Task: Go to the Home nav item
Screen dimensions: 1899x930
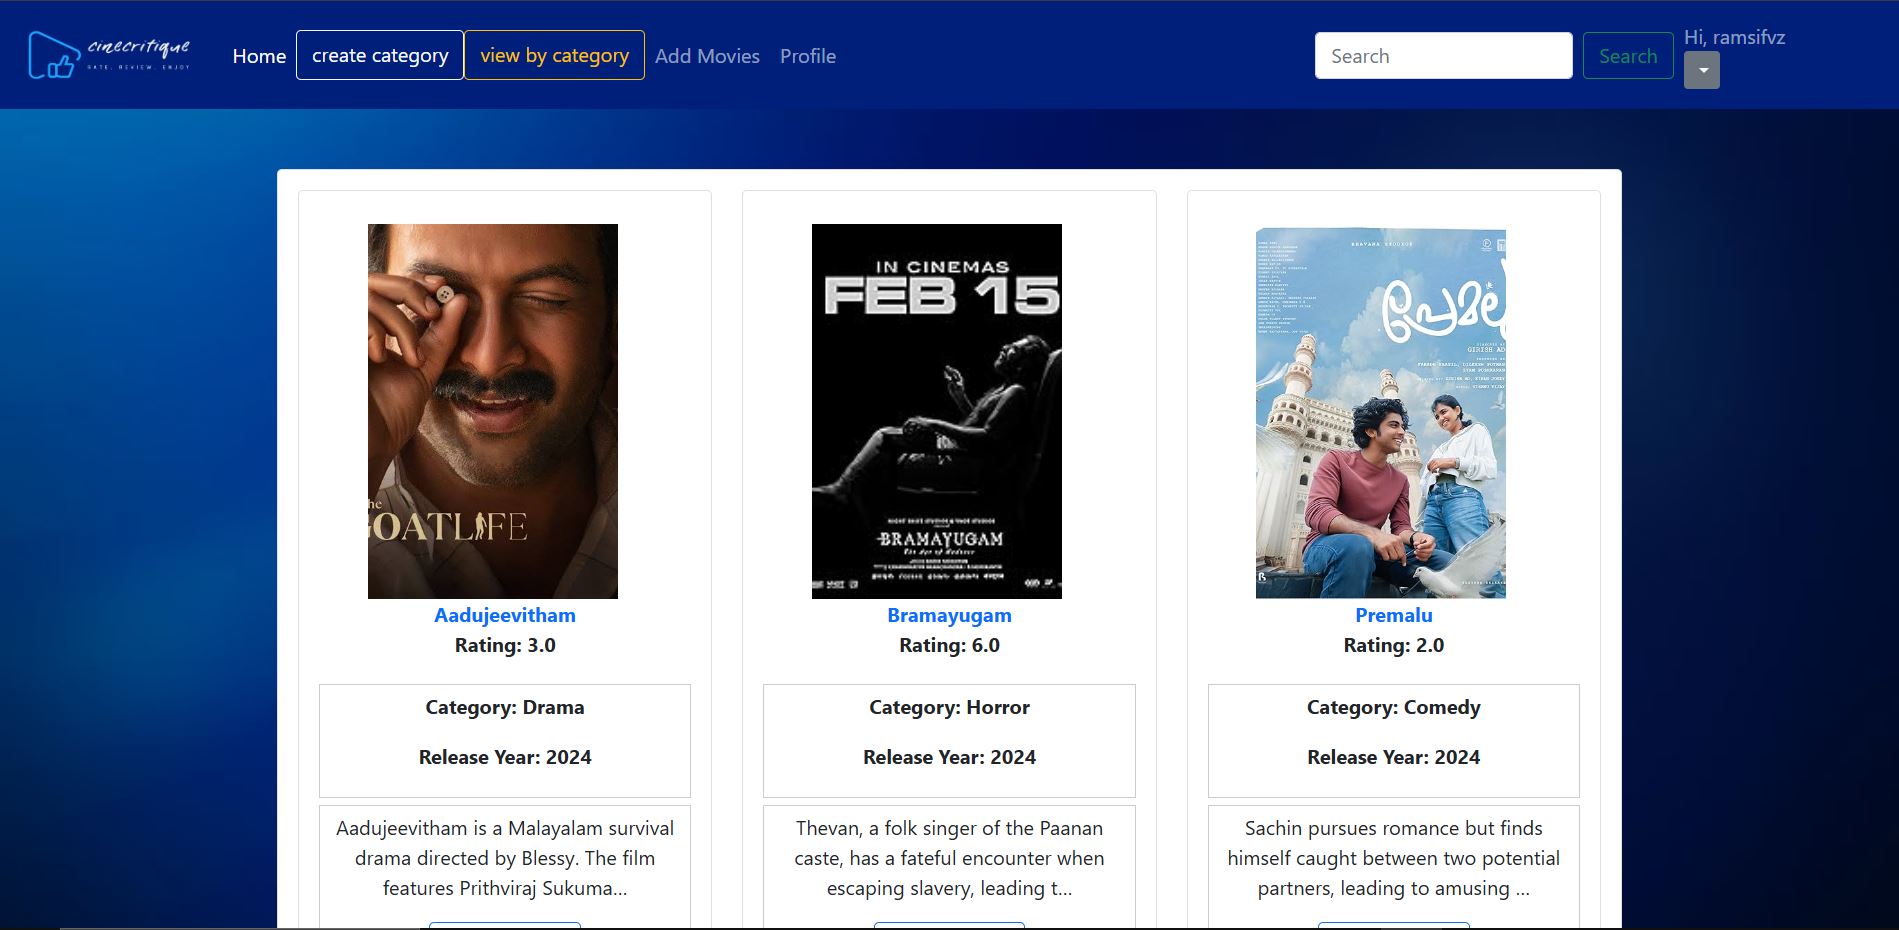Action: point(259,56)
